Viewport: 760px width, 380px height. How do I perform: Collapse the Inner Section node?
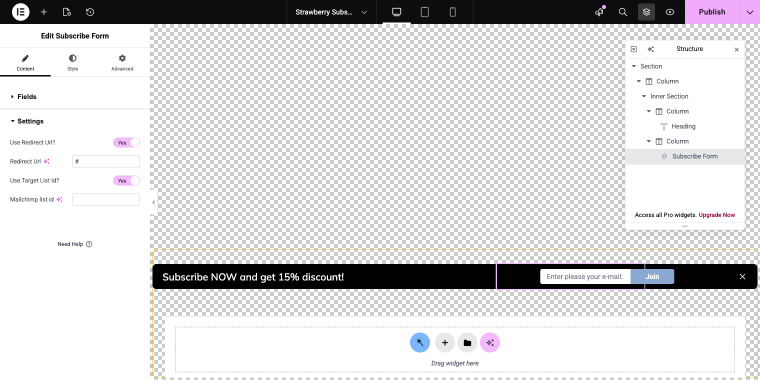644,96
